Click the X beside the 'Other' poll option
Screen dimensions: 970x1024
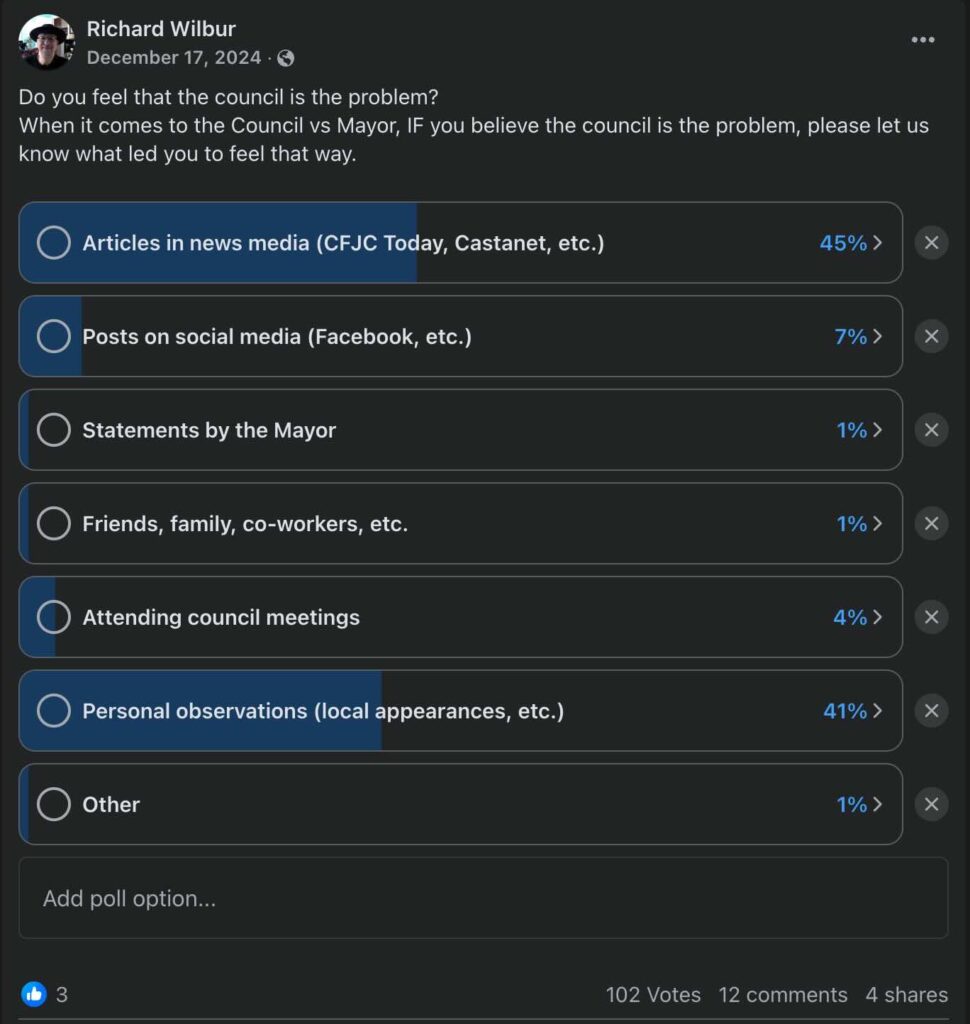931,804
